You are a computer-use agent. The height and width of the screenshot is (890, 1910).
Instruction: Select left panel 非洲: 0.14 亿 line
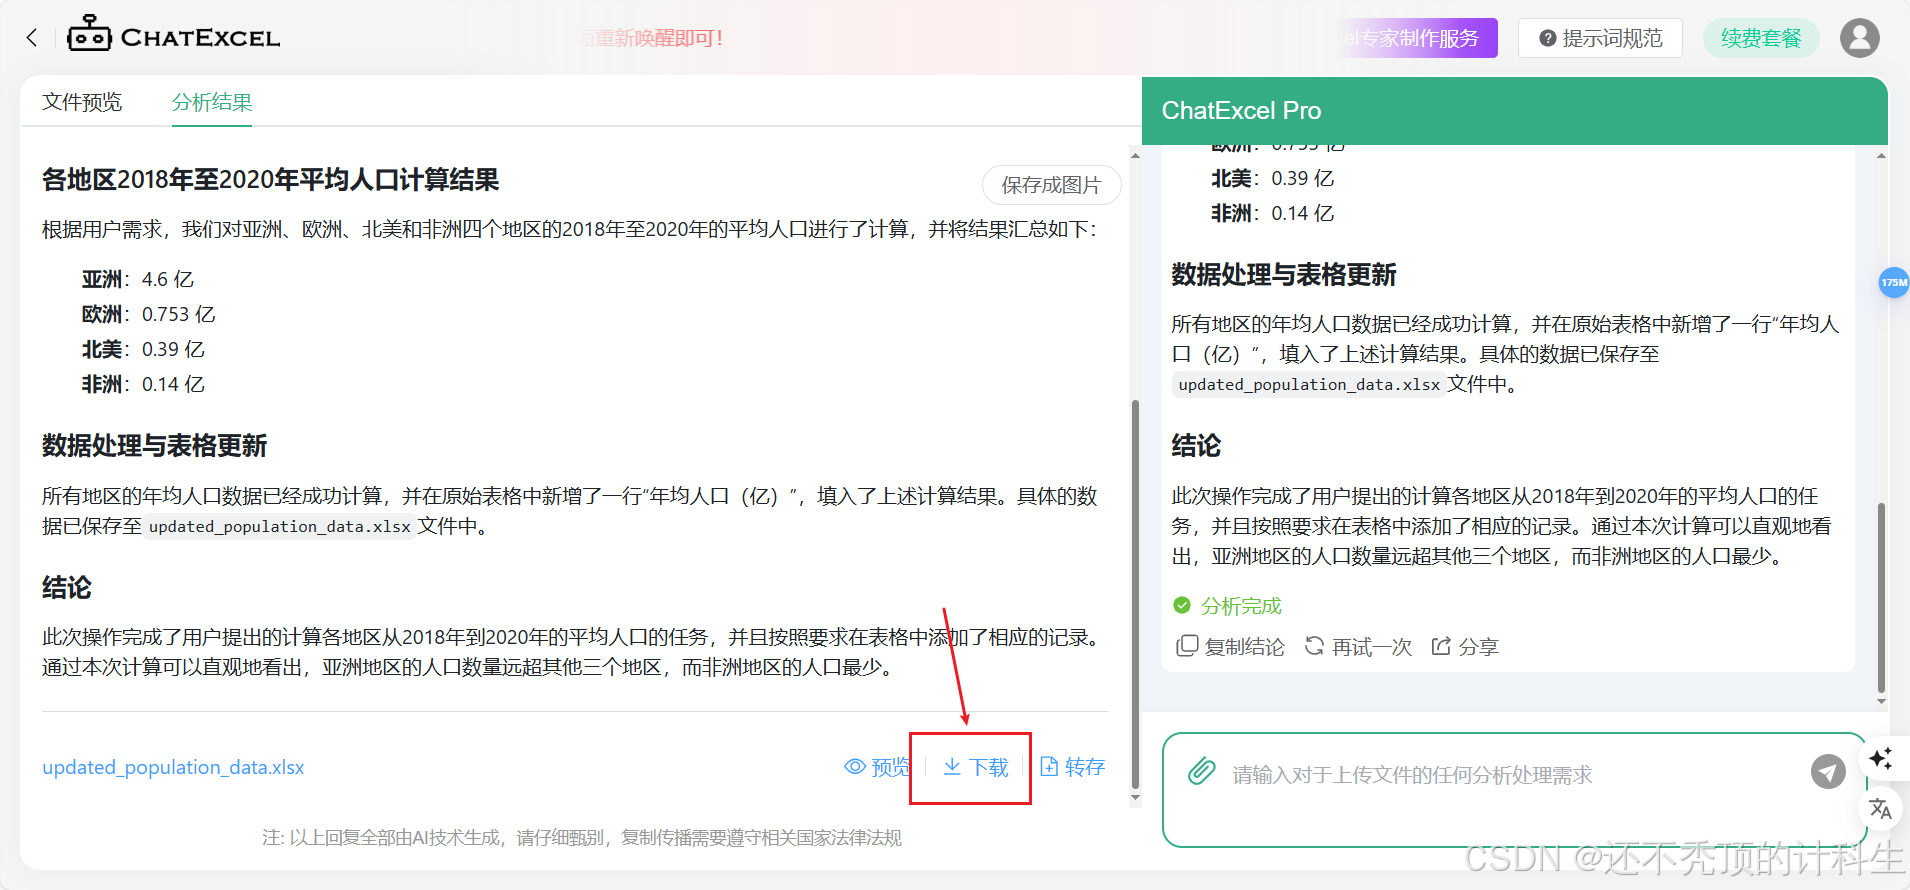pyautogui.click(x=143, y=384)
